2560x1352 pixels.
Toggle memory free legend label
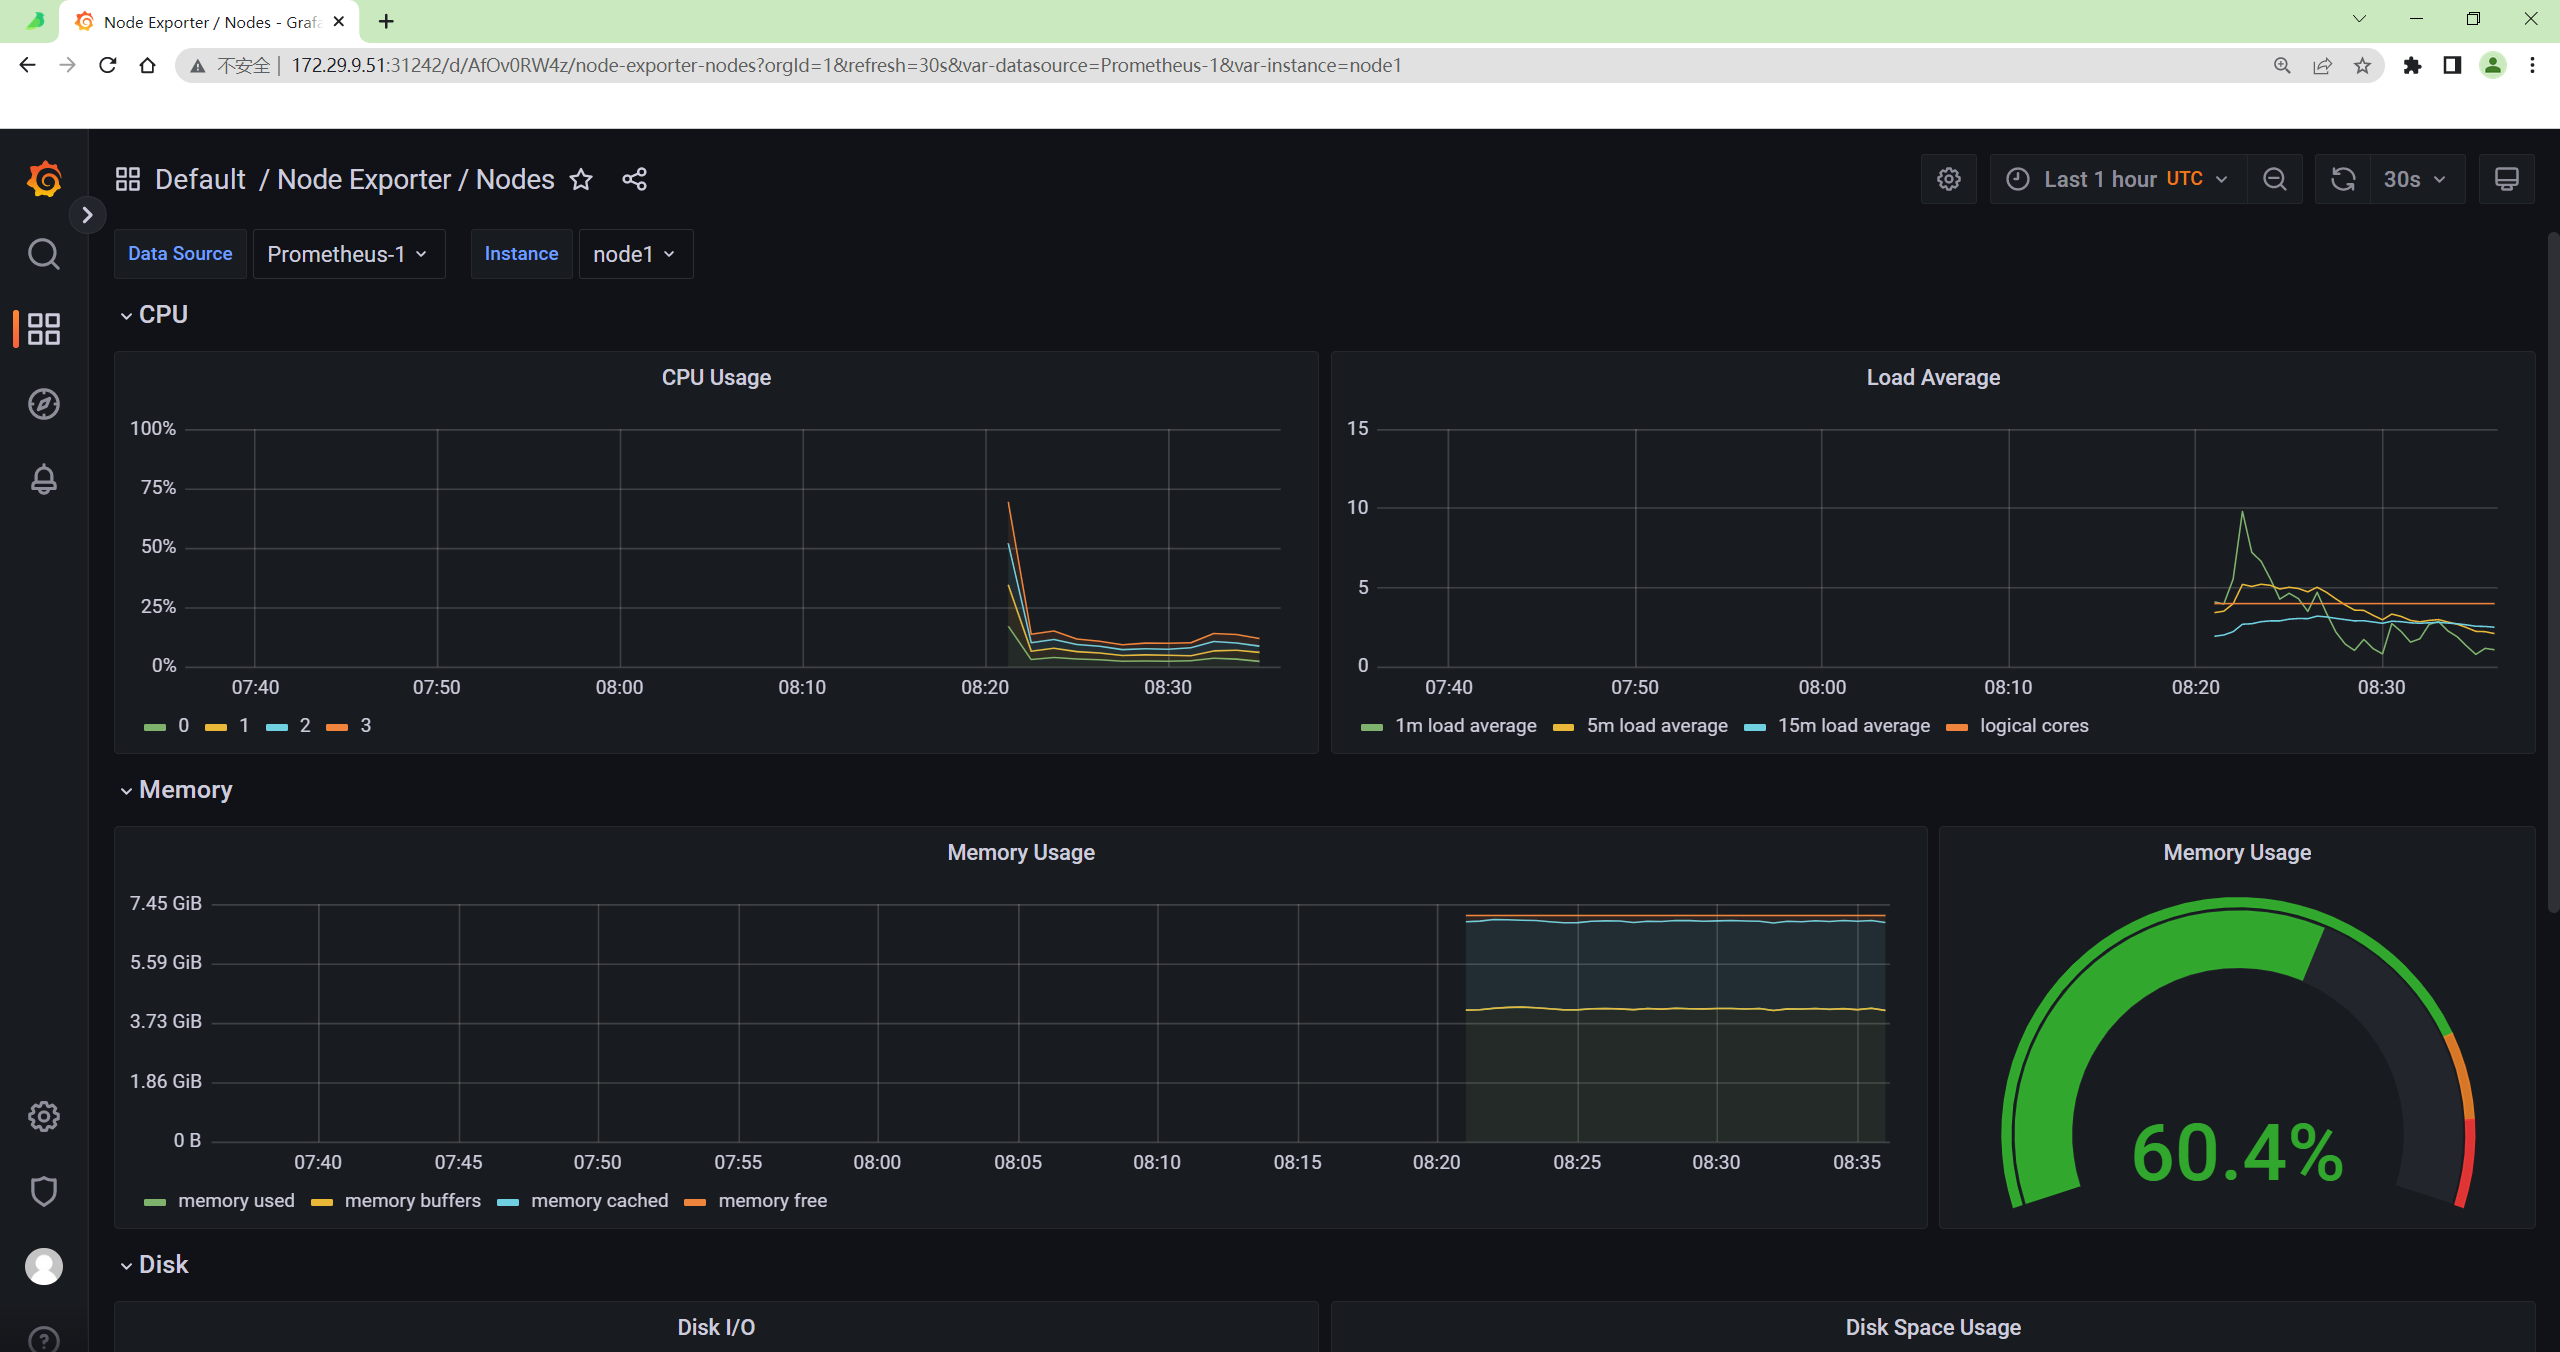772,1201
